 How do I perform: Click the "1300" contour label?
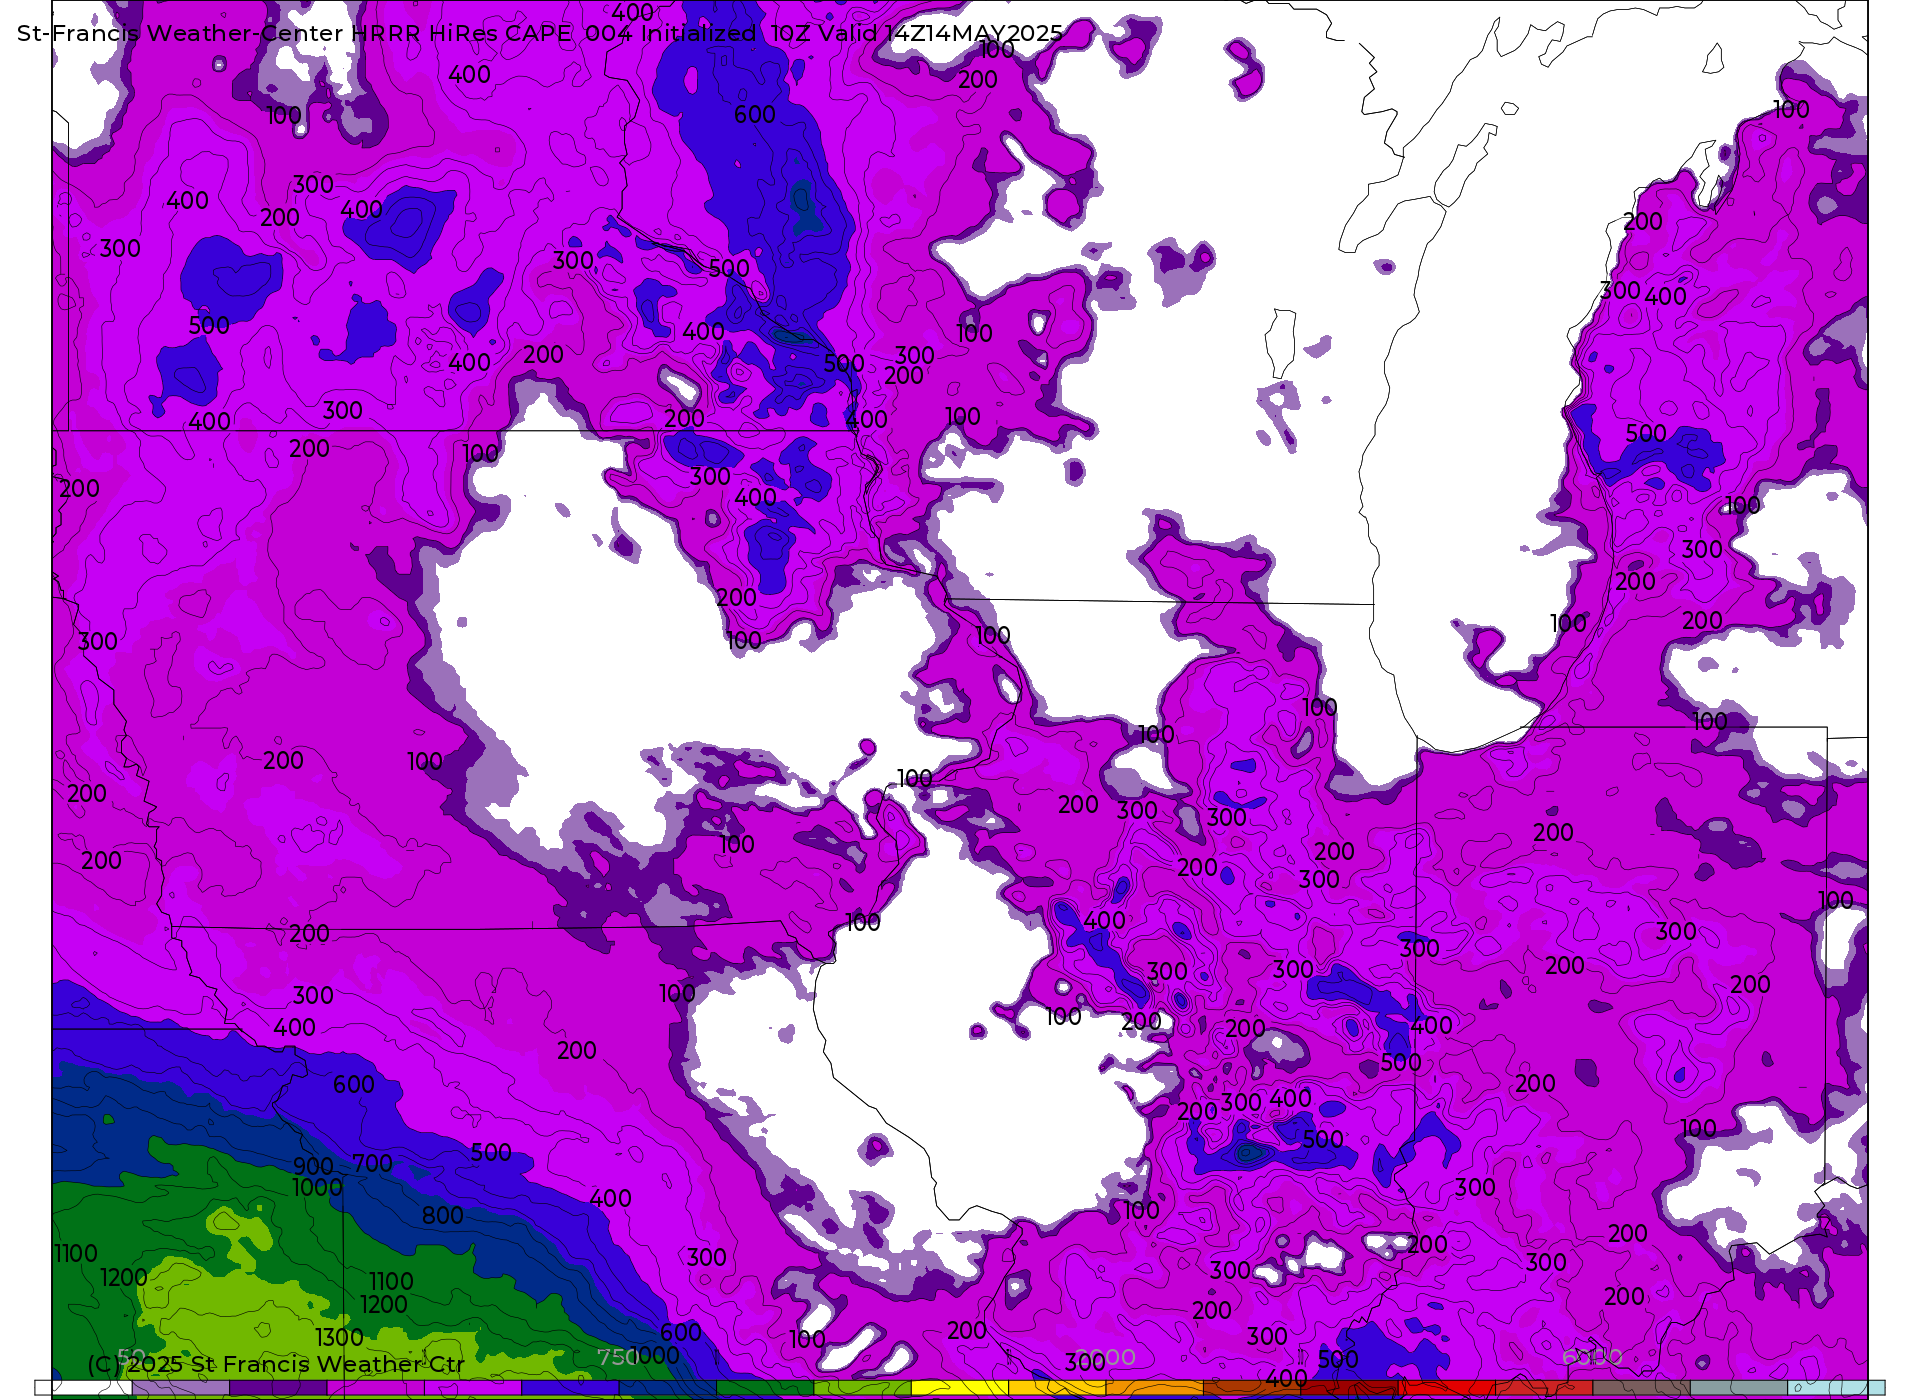pos(339,1337)
